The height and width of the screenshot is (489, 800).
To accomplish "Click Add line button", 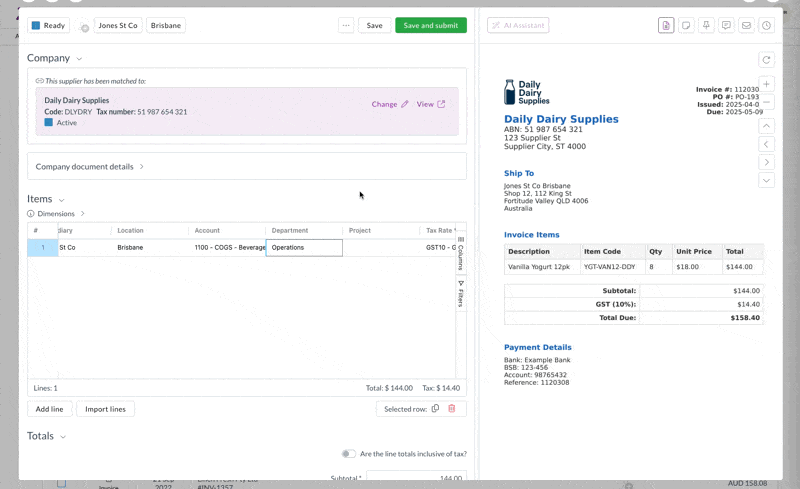I will 49,409.
